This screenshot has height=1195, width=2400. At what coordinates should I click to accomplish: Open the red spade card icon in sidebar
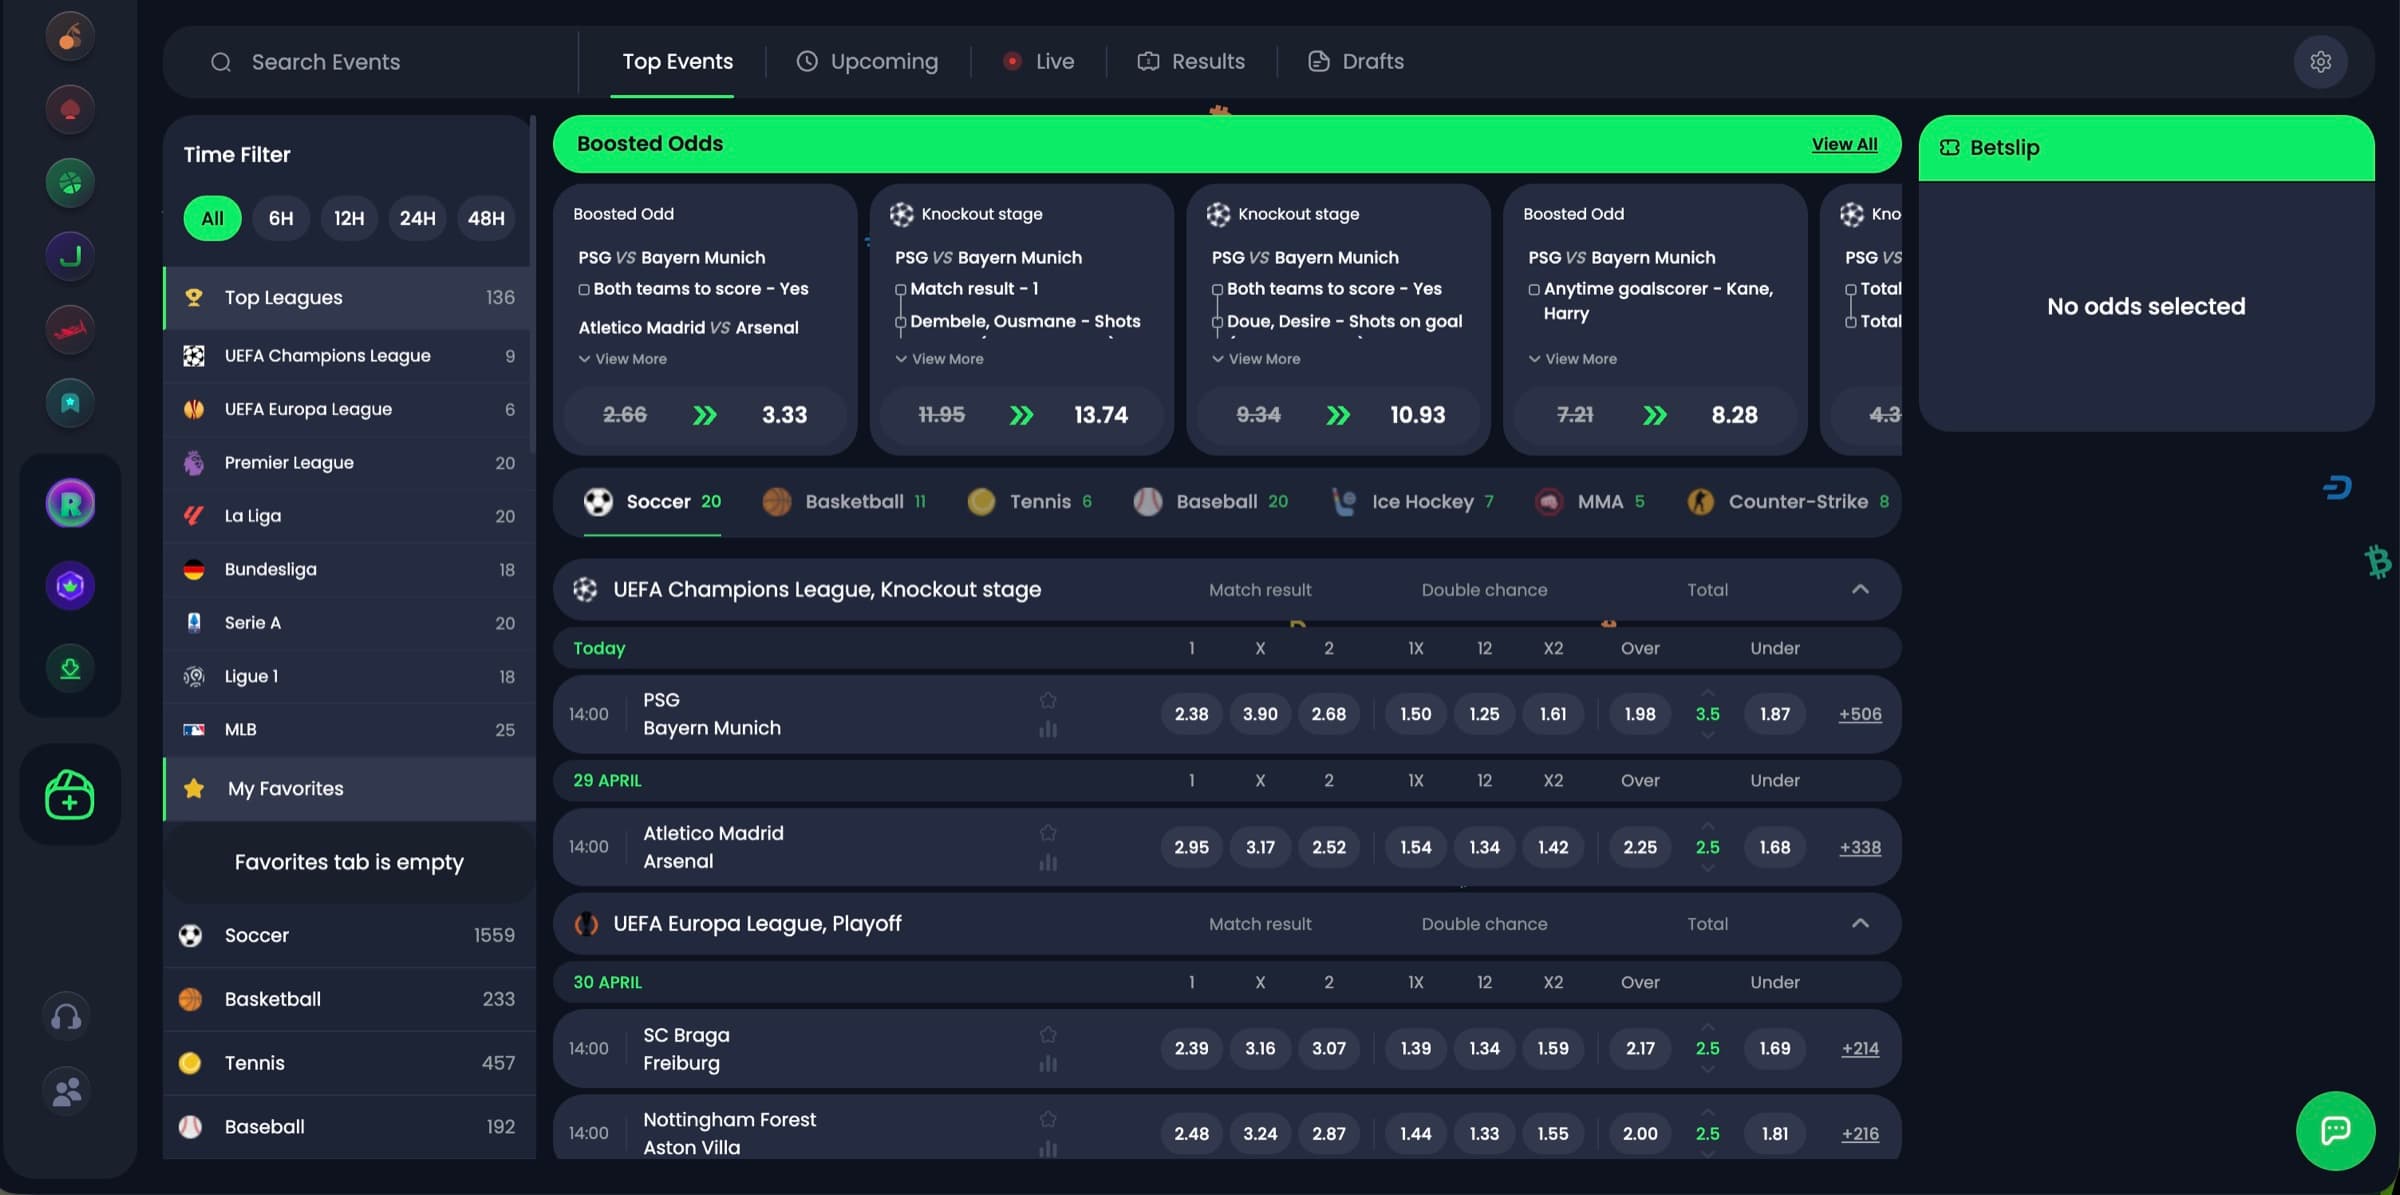point(70,109)
